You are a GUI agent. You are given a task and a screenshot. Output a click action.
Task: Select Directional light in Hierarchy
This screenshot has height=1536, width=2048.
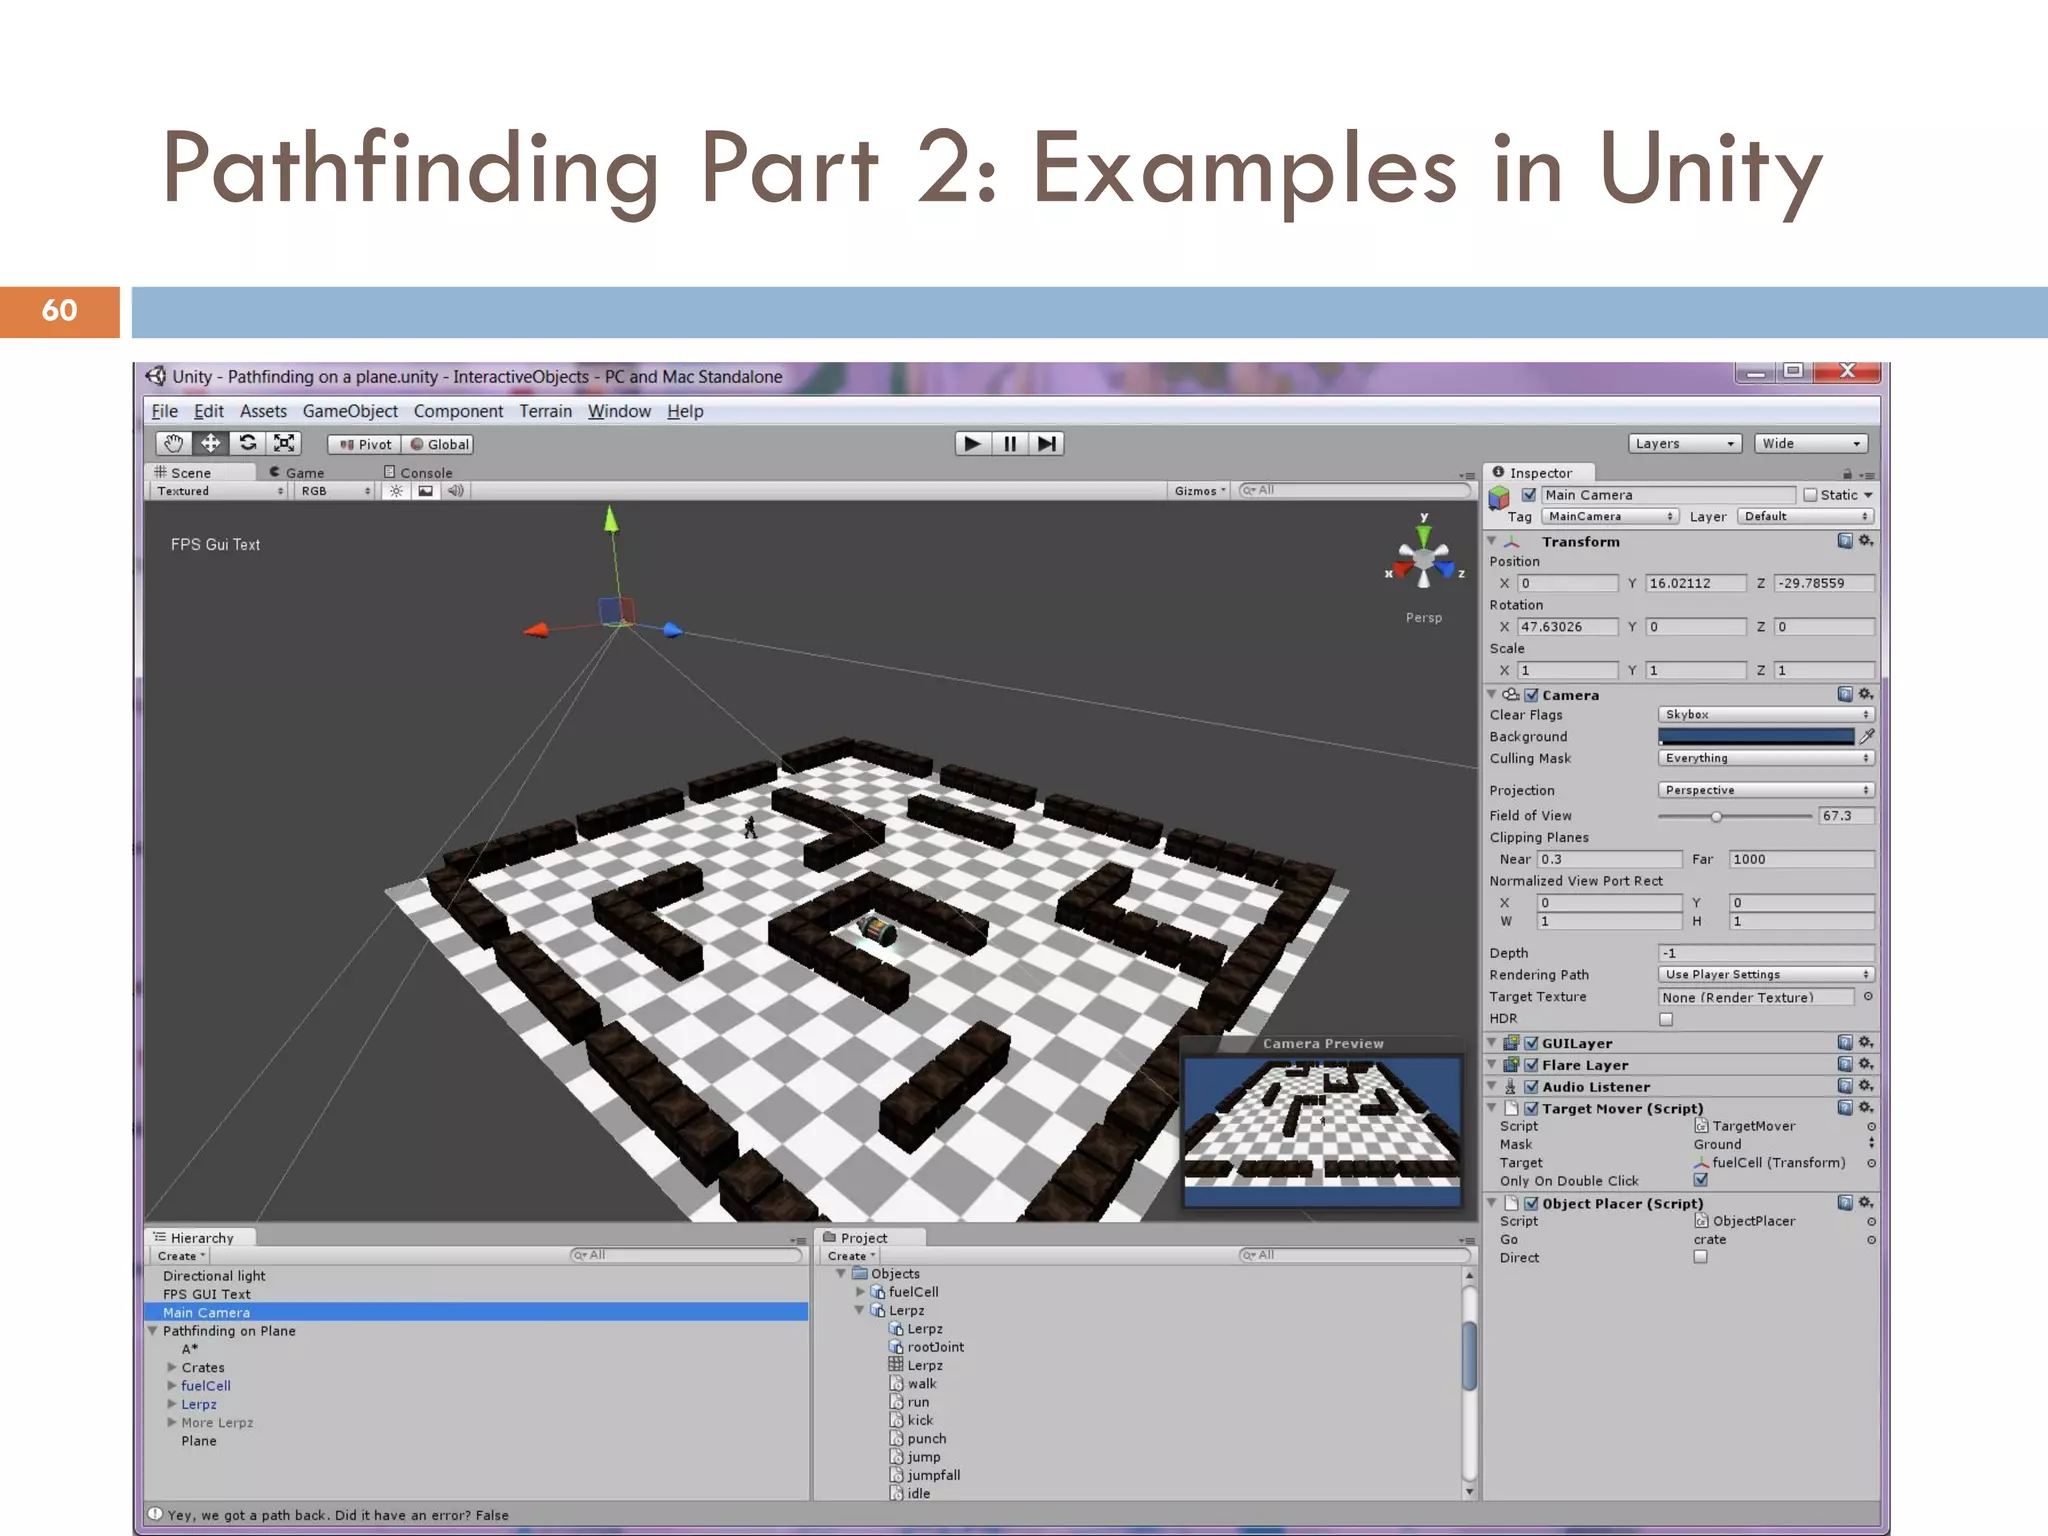point(214,1276)
